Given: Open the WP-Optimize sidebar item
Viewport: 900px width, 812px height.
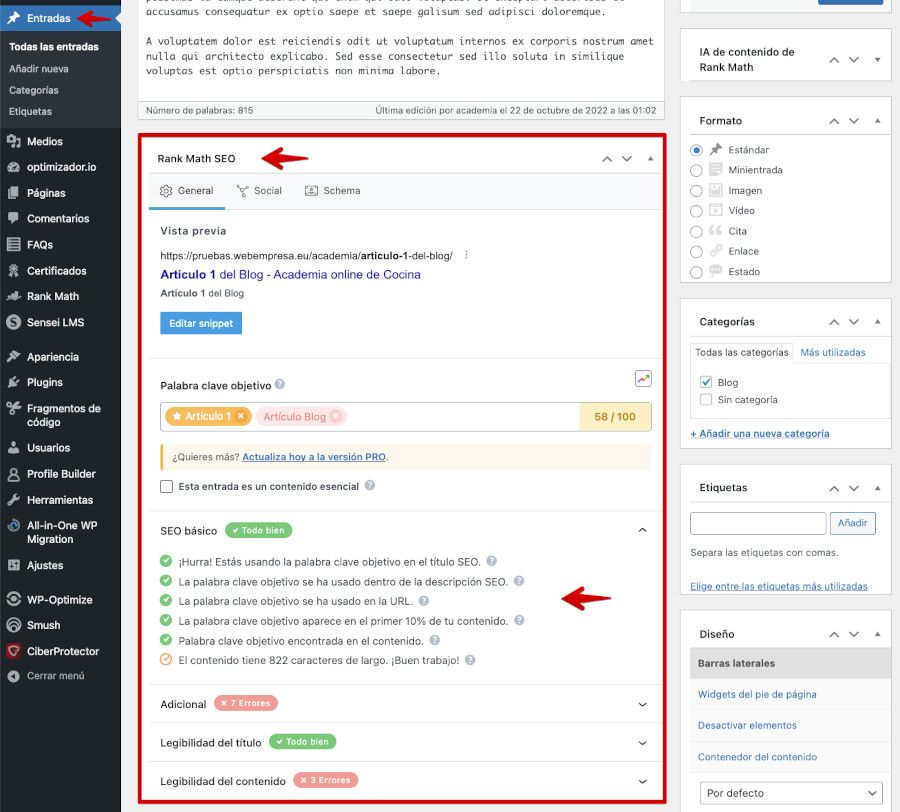Looking at the screenshot, I should [x=60, y=600].
